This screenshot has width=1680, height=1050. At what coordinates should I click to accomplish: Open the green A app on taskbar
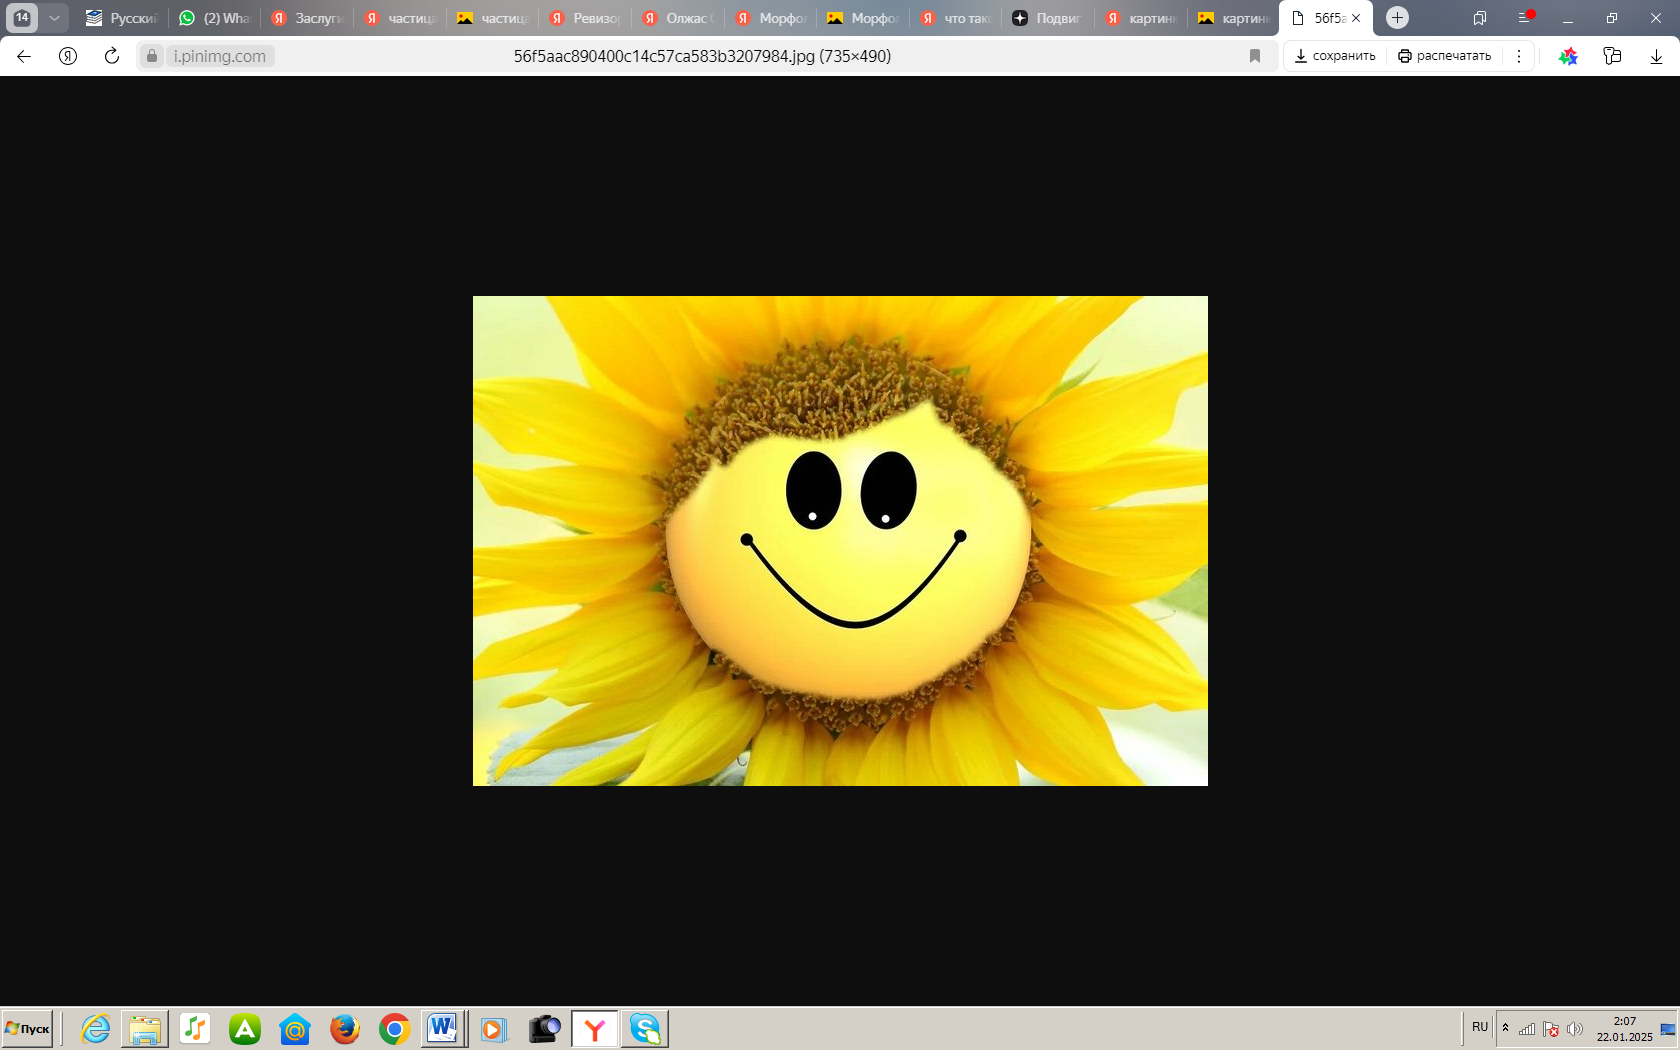click(245, 1029)
